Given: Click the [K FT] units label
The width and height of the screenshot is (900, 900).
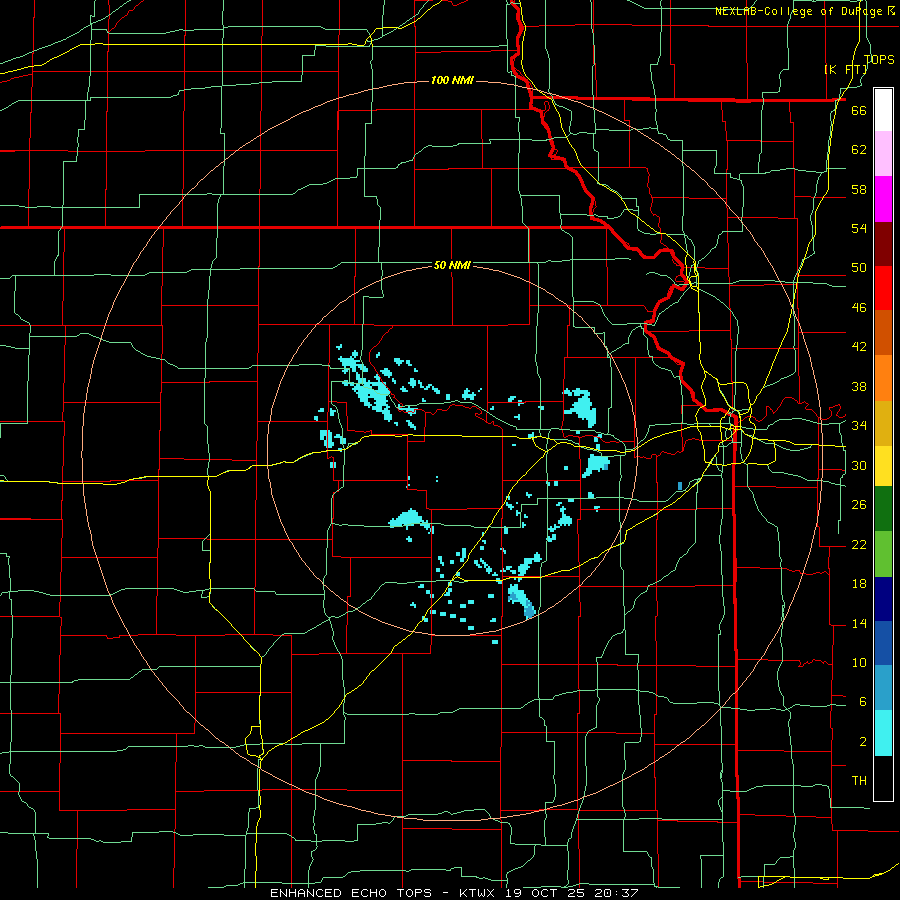Looking at the screenshot, I should coord(845,69).
